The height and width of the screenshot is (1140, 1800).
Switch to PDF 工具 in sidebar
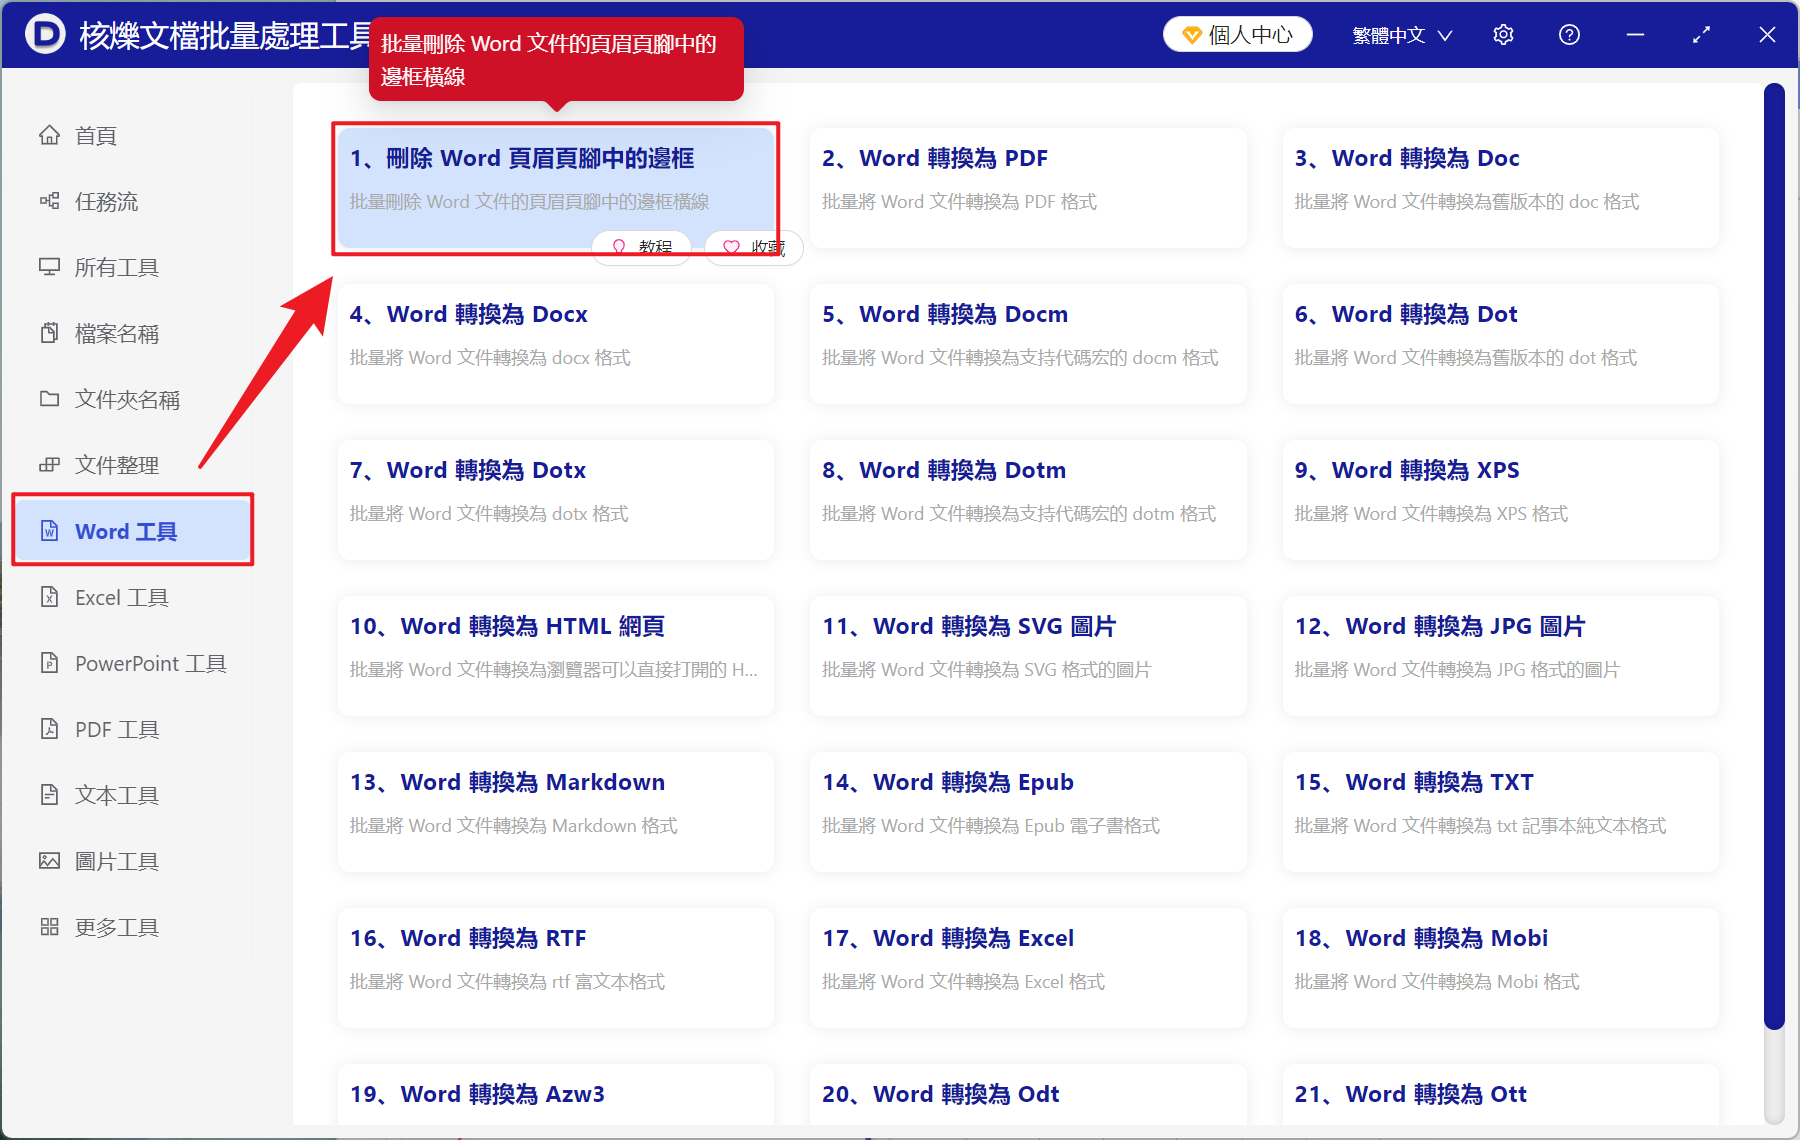[116, 729]
